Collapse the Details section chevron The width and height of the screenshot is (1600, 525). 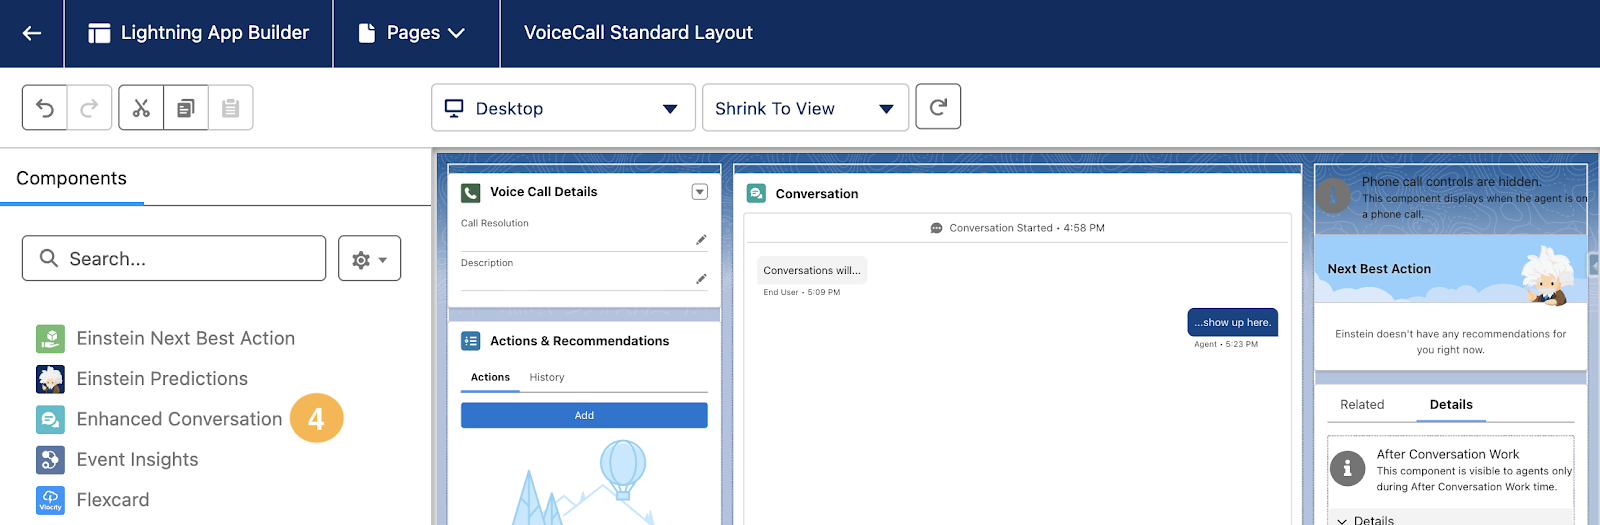(x=1342, y=521)
